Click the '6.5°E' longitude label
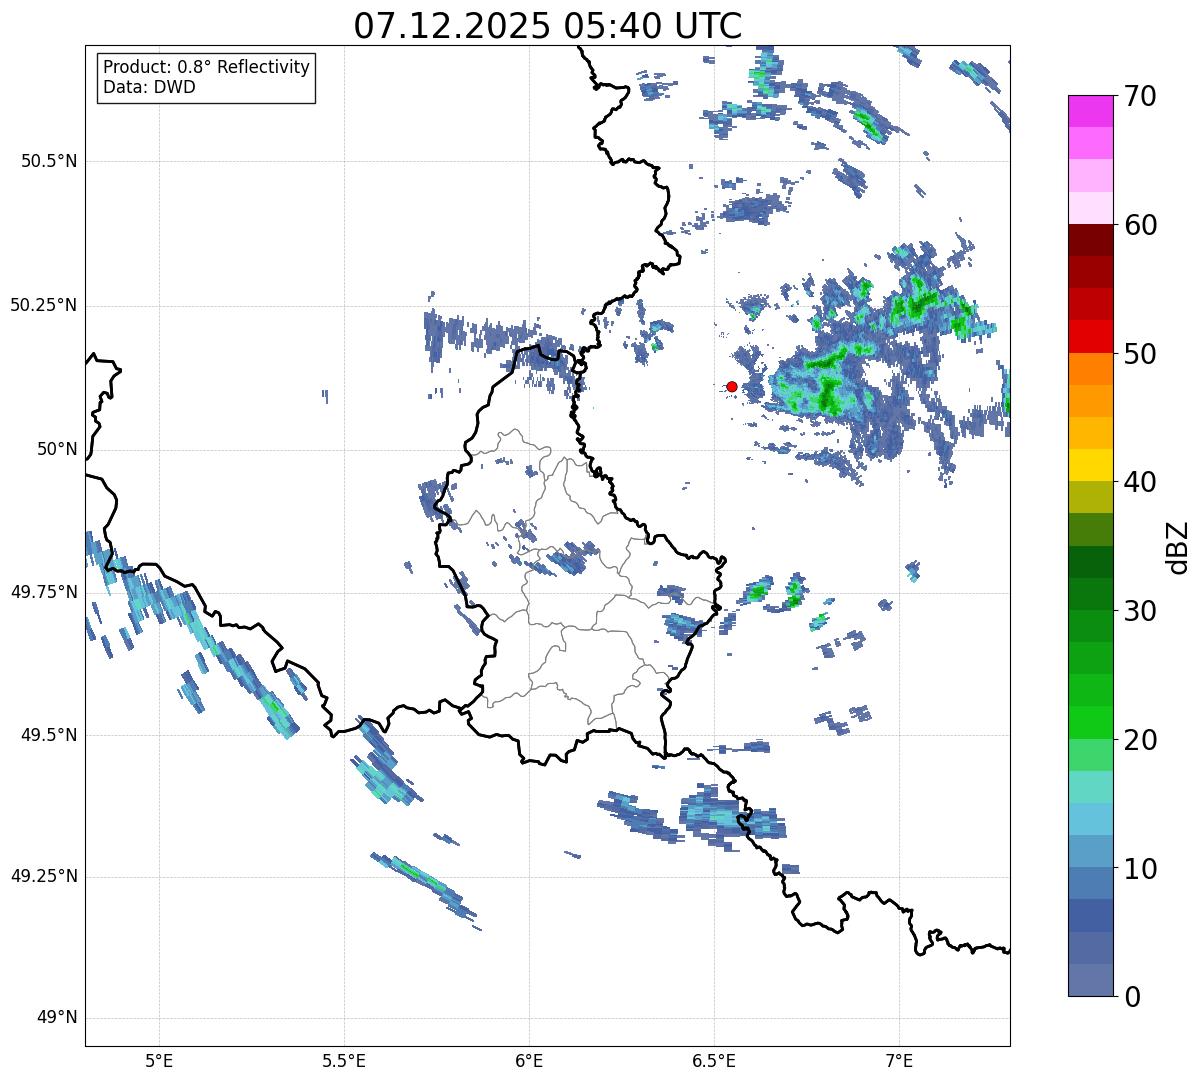 click(x=714, y=1061)
